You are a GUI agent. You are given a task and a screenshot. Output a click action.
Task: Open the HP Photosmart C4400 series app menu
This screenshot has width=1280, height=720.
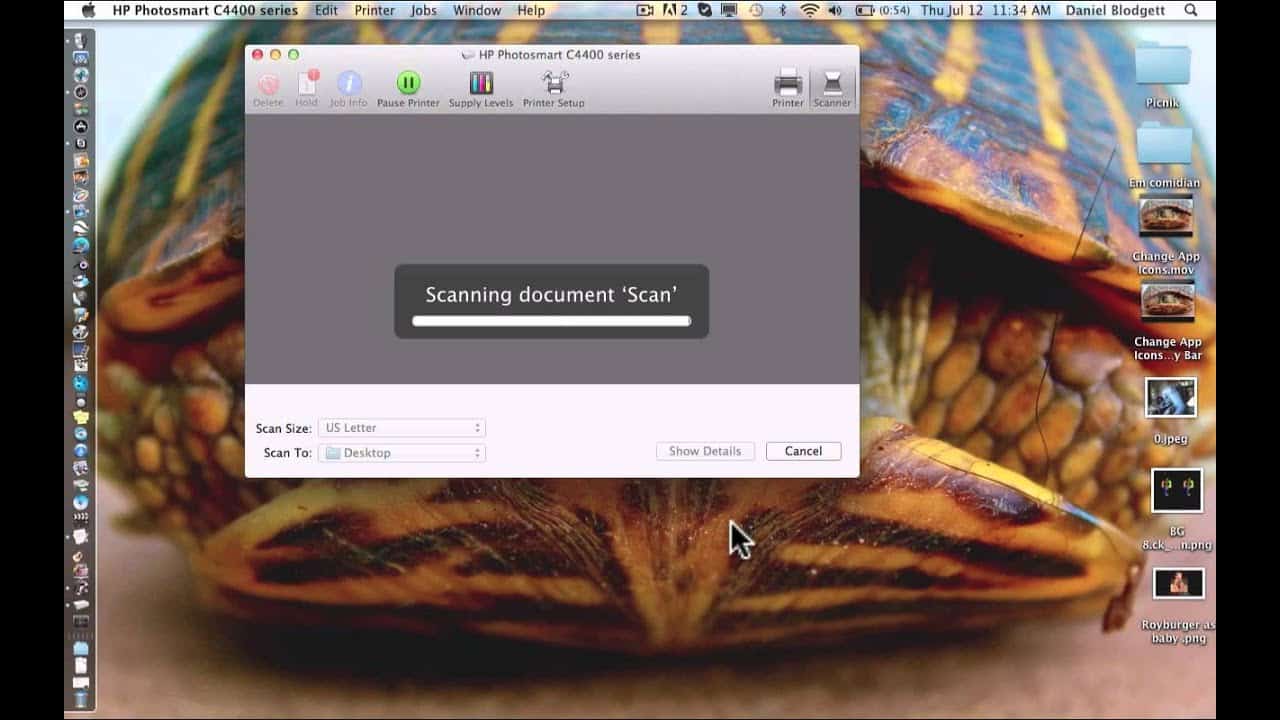[205, 10]
